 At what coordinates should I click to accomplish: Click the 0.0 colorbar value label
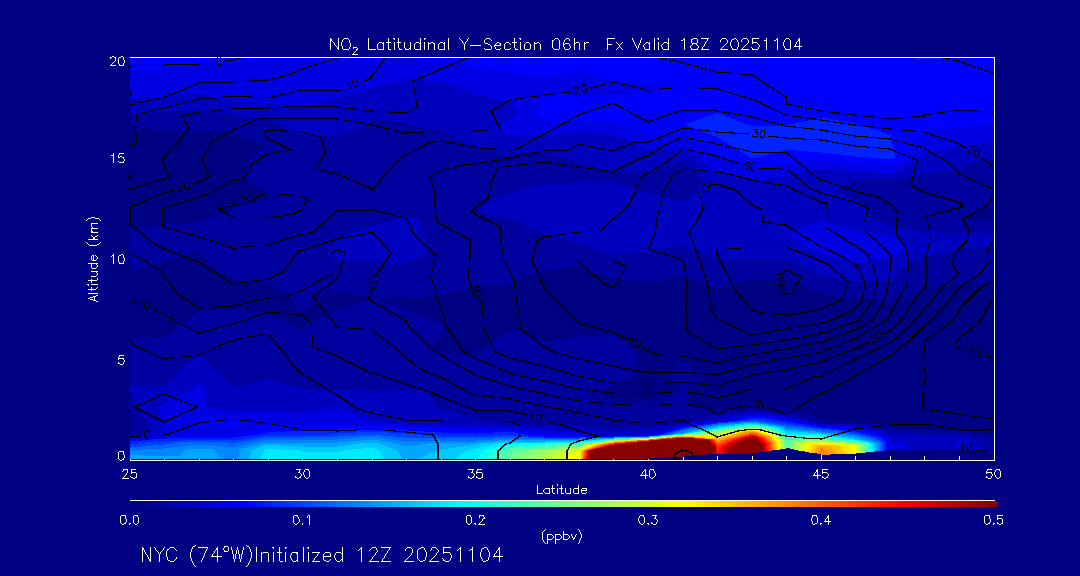click(129, 520)
